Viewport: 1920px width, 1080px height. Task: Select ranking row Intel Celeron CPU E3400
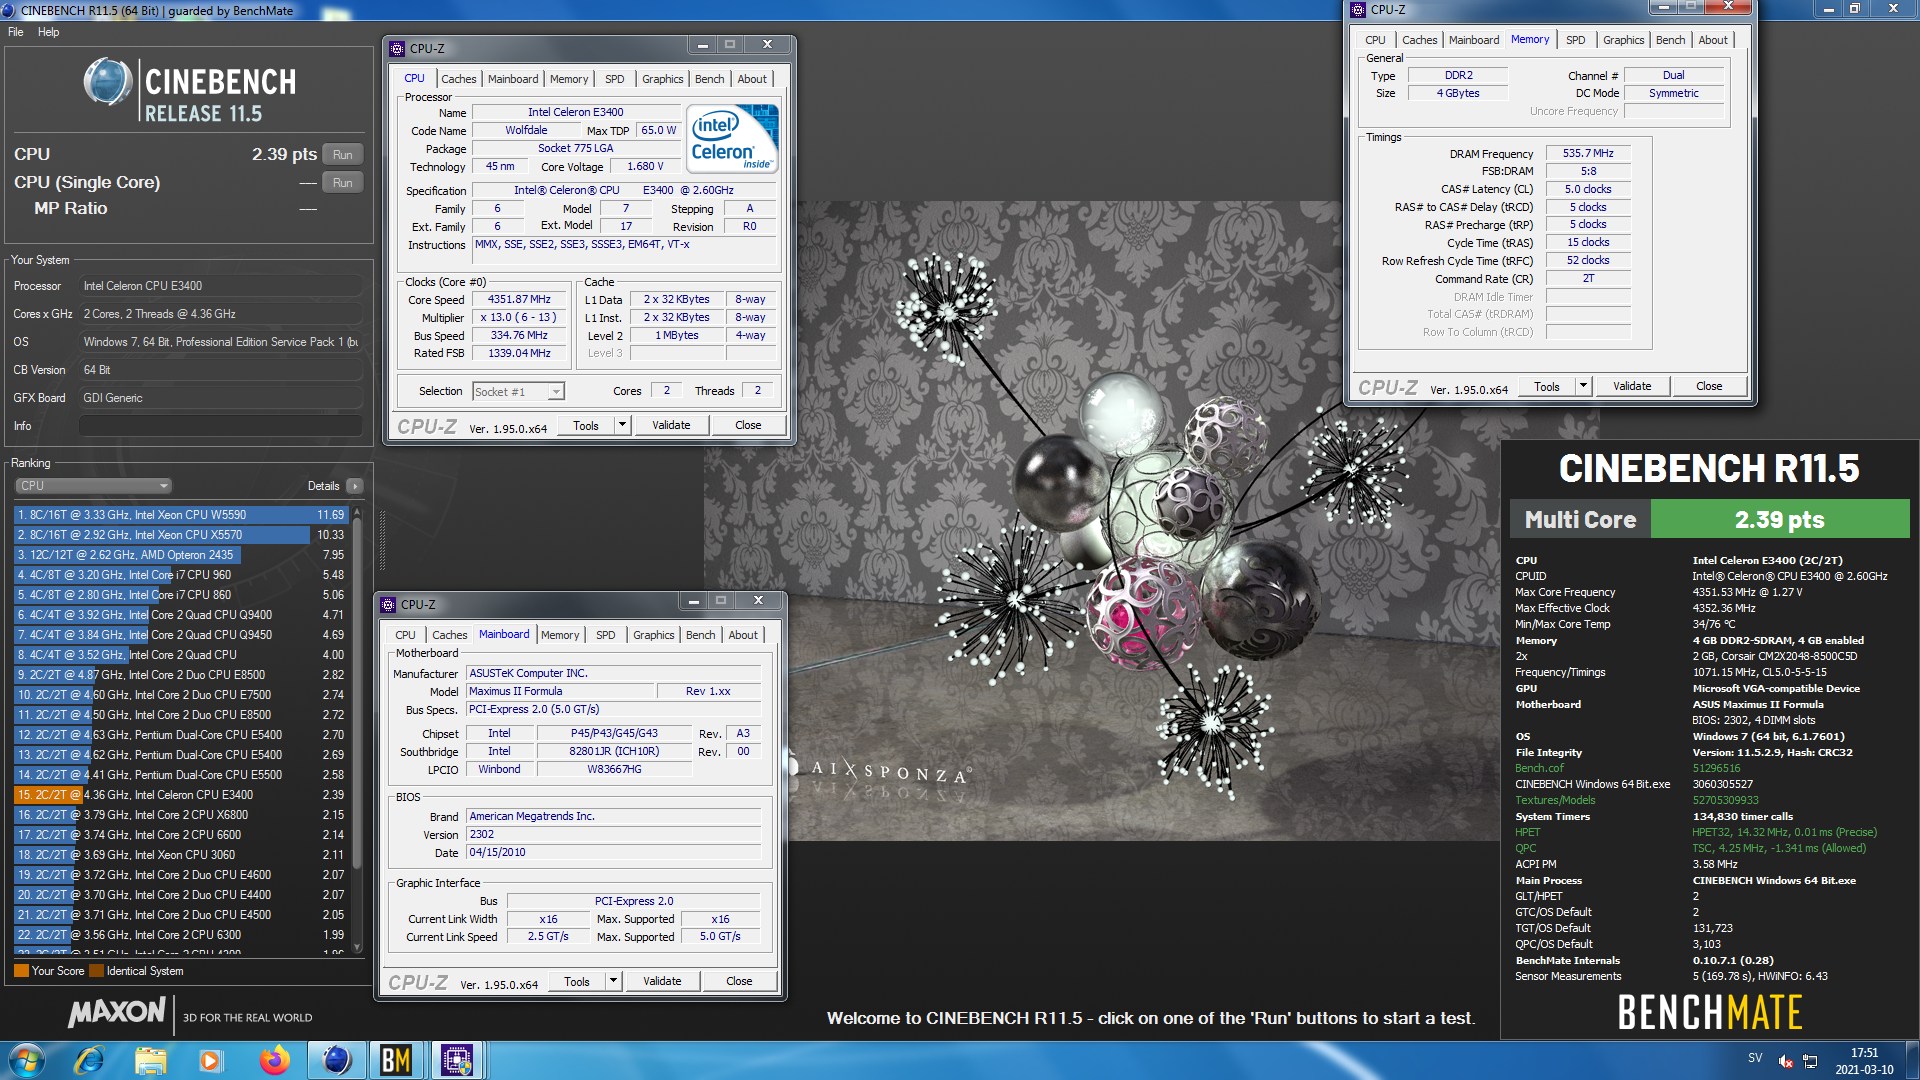180,795
